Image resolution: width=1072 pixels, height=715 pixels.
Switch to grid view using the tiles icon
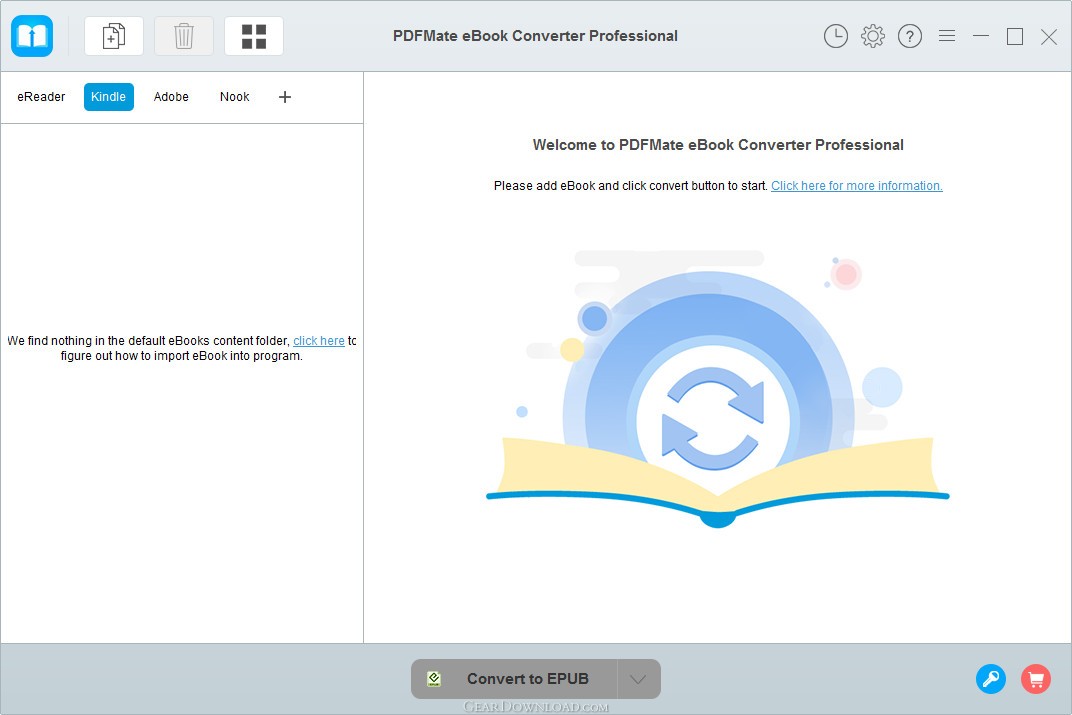254,36
